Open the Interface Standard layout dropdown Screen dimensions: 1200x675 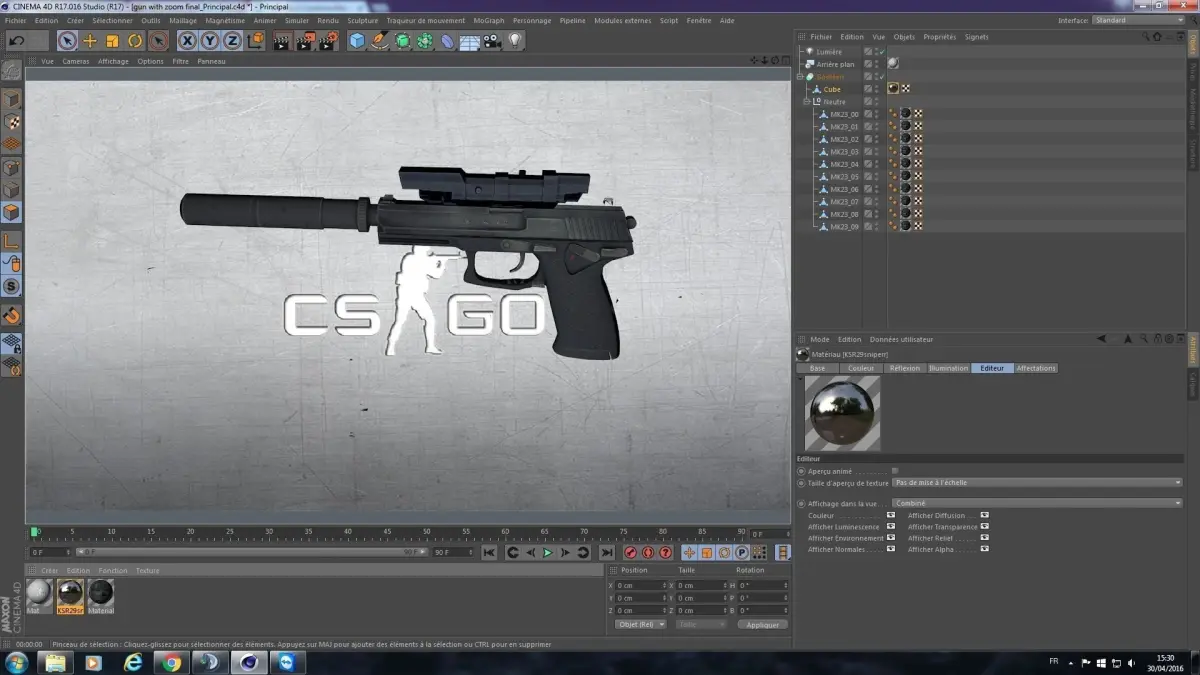coord(1138,20)
